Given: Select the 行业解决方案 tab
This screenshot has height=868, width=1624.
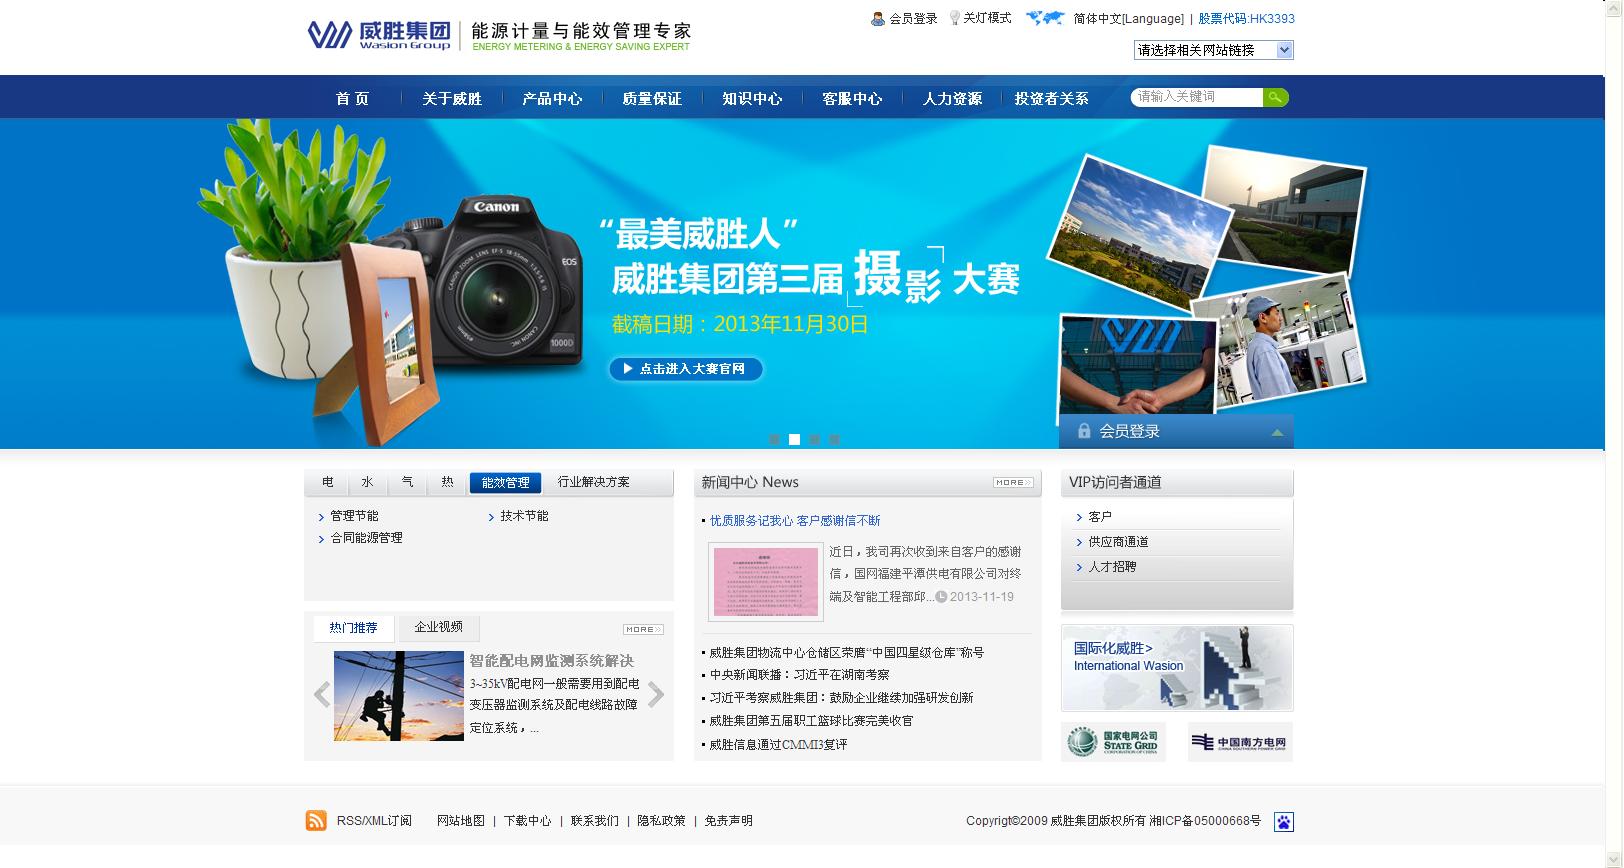Looking at the screenshot, I should point(594,482).
